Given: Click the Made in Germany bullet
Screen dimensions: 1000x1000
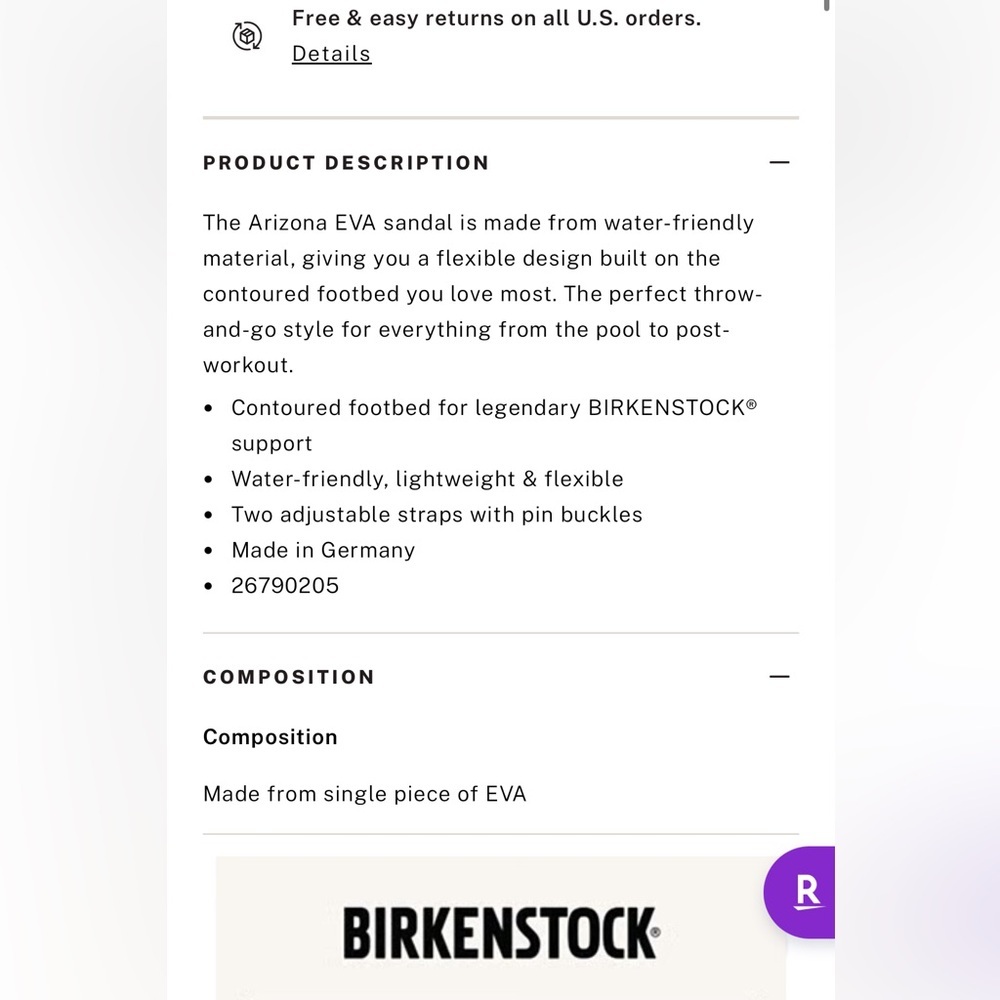Looking at the screenshot, I should click(323, 550).
